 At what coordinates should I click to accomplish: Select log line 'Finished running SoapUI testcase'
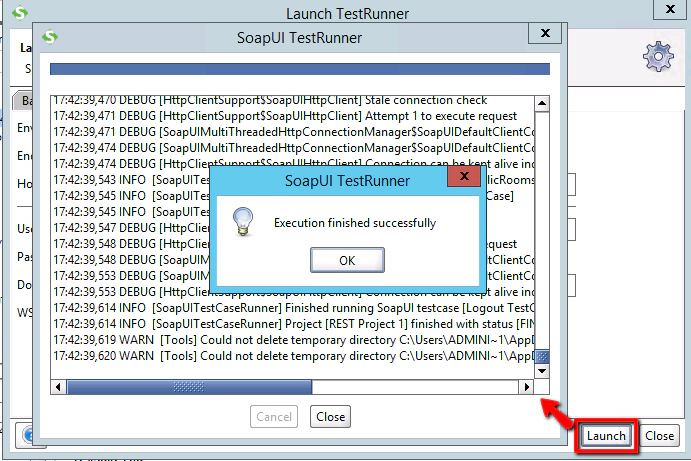293,308
